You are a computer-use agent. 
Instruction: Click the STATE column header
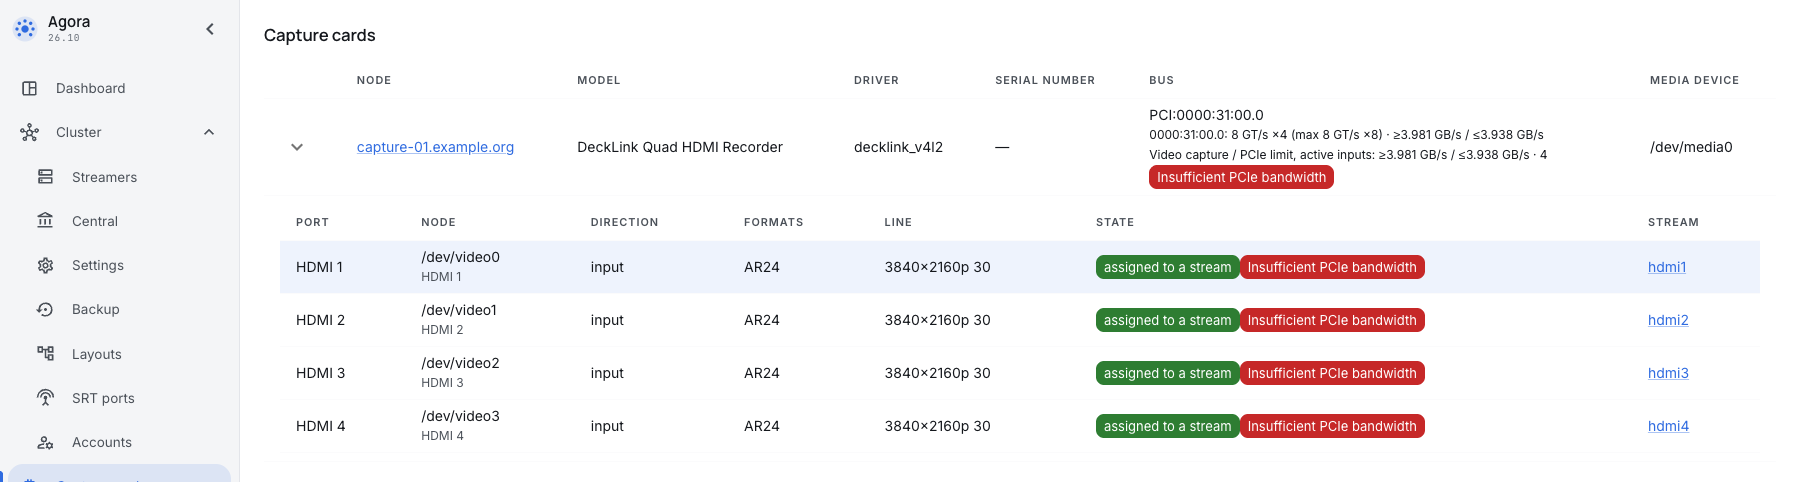click(1115, 222)
